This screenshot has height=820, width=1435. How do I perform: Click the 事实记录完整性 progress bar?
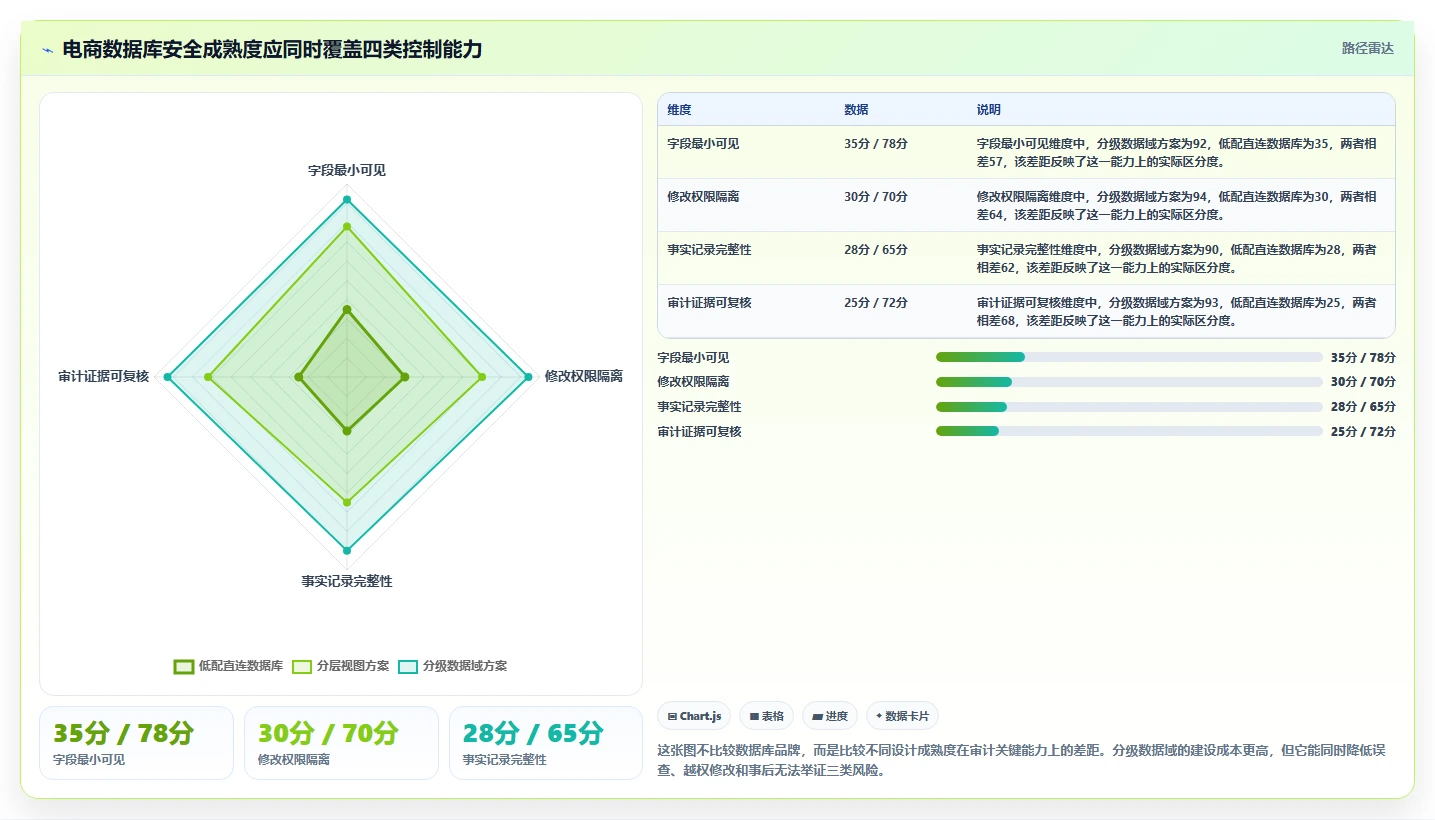coord(1129,407)
